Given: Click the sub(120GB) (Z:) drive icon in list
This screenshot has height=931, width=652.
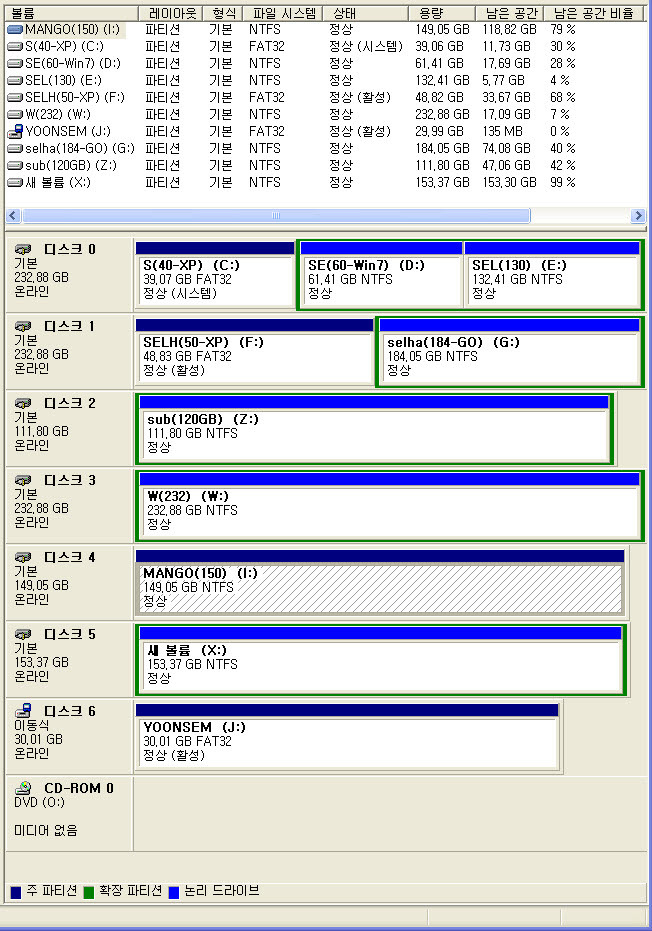Looking at the screenshot, I should point(15,165).
